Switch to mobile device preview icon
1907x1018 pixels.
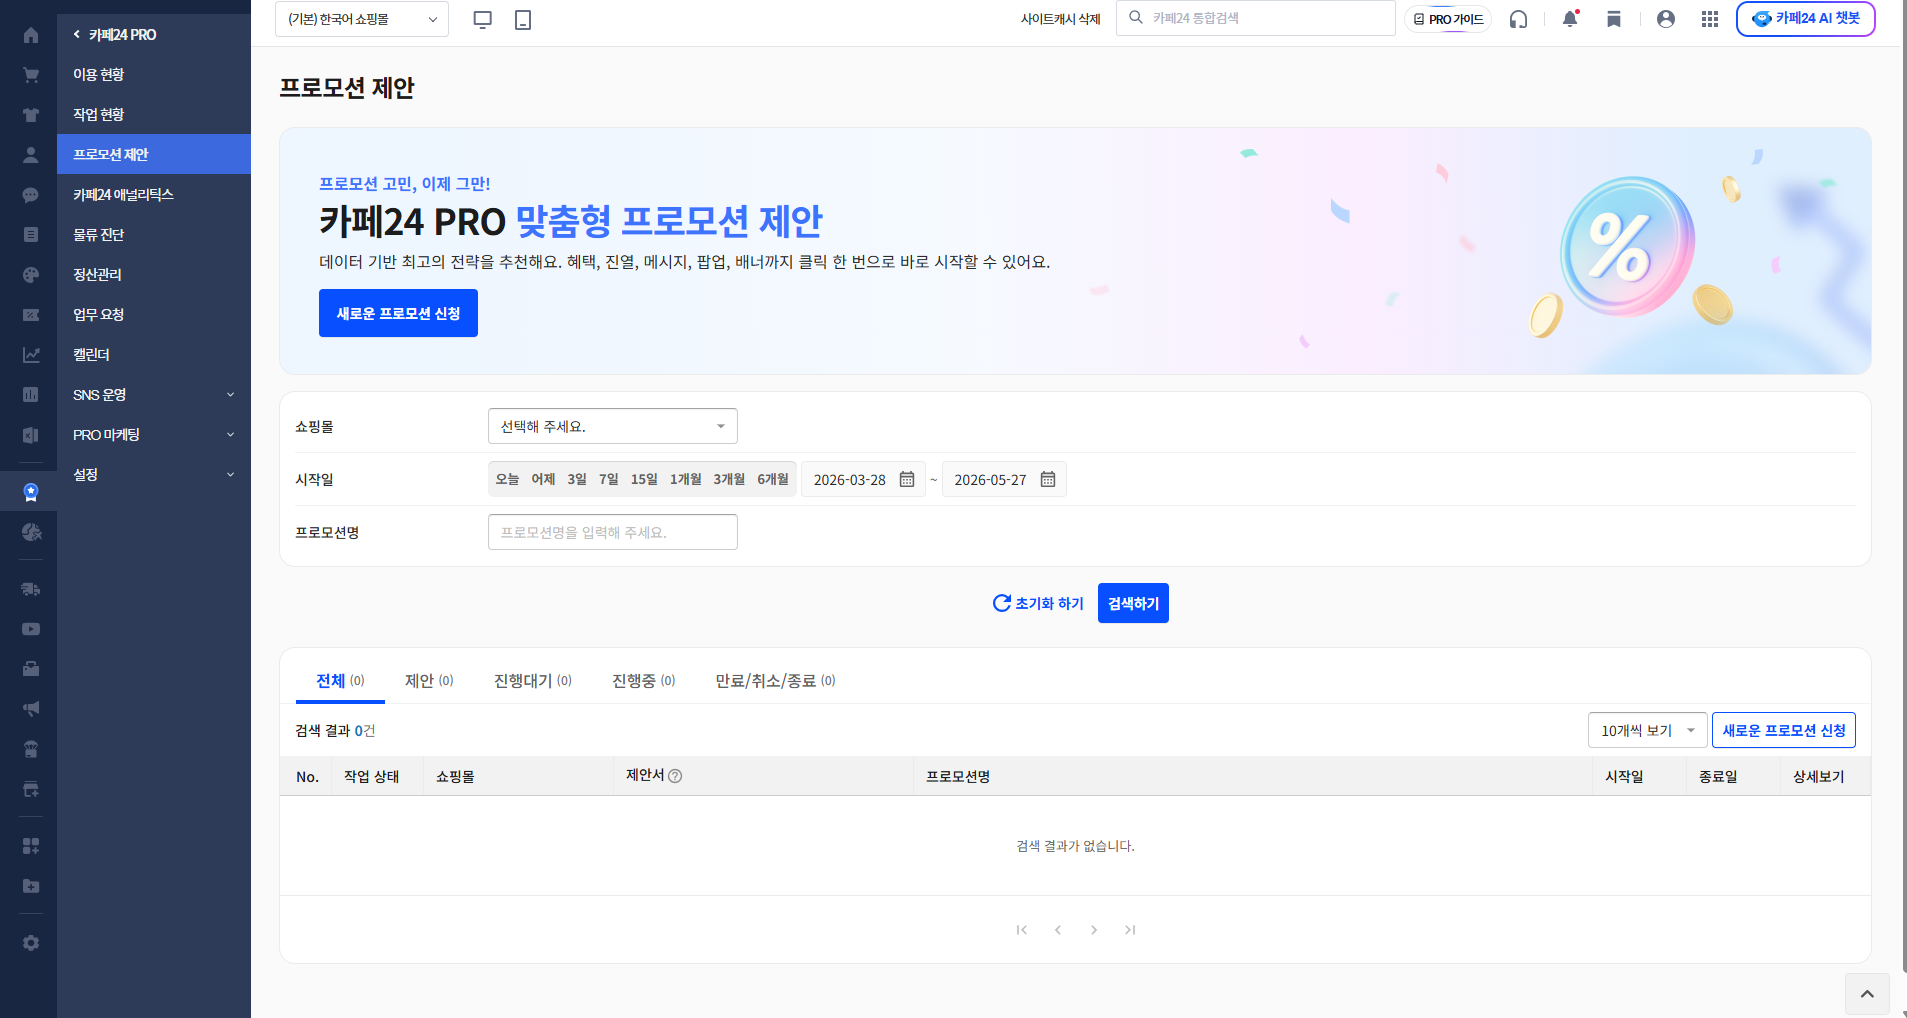click(x=523, y=19)
